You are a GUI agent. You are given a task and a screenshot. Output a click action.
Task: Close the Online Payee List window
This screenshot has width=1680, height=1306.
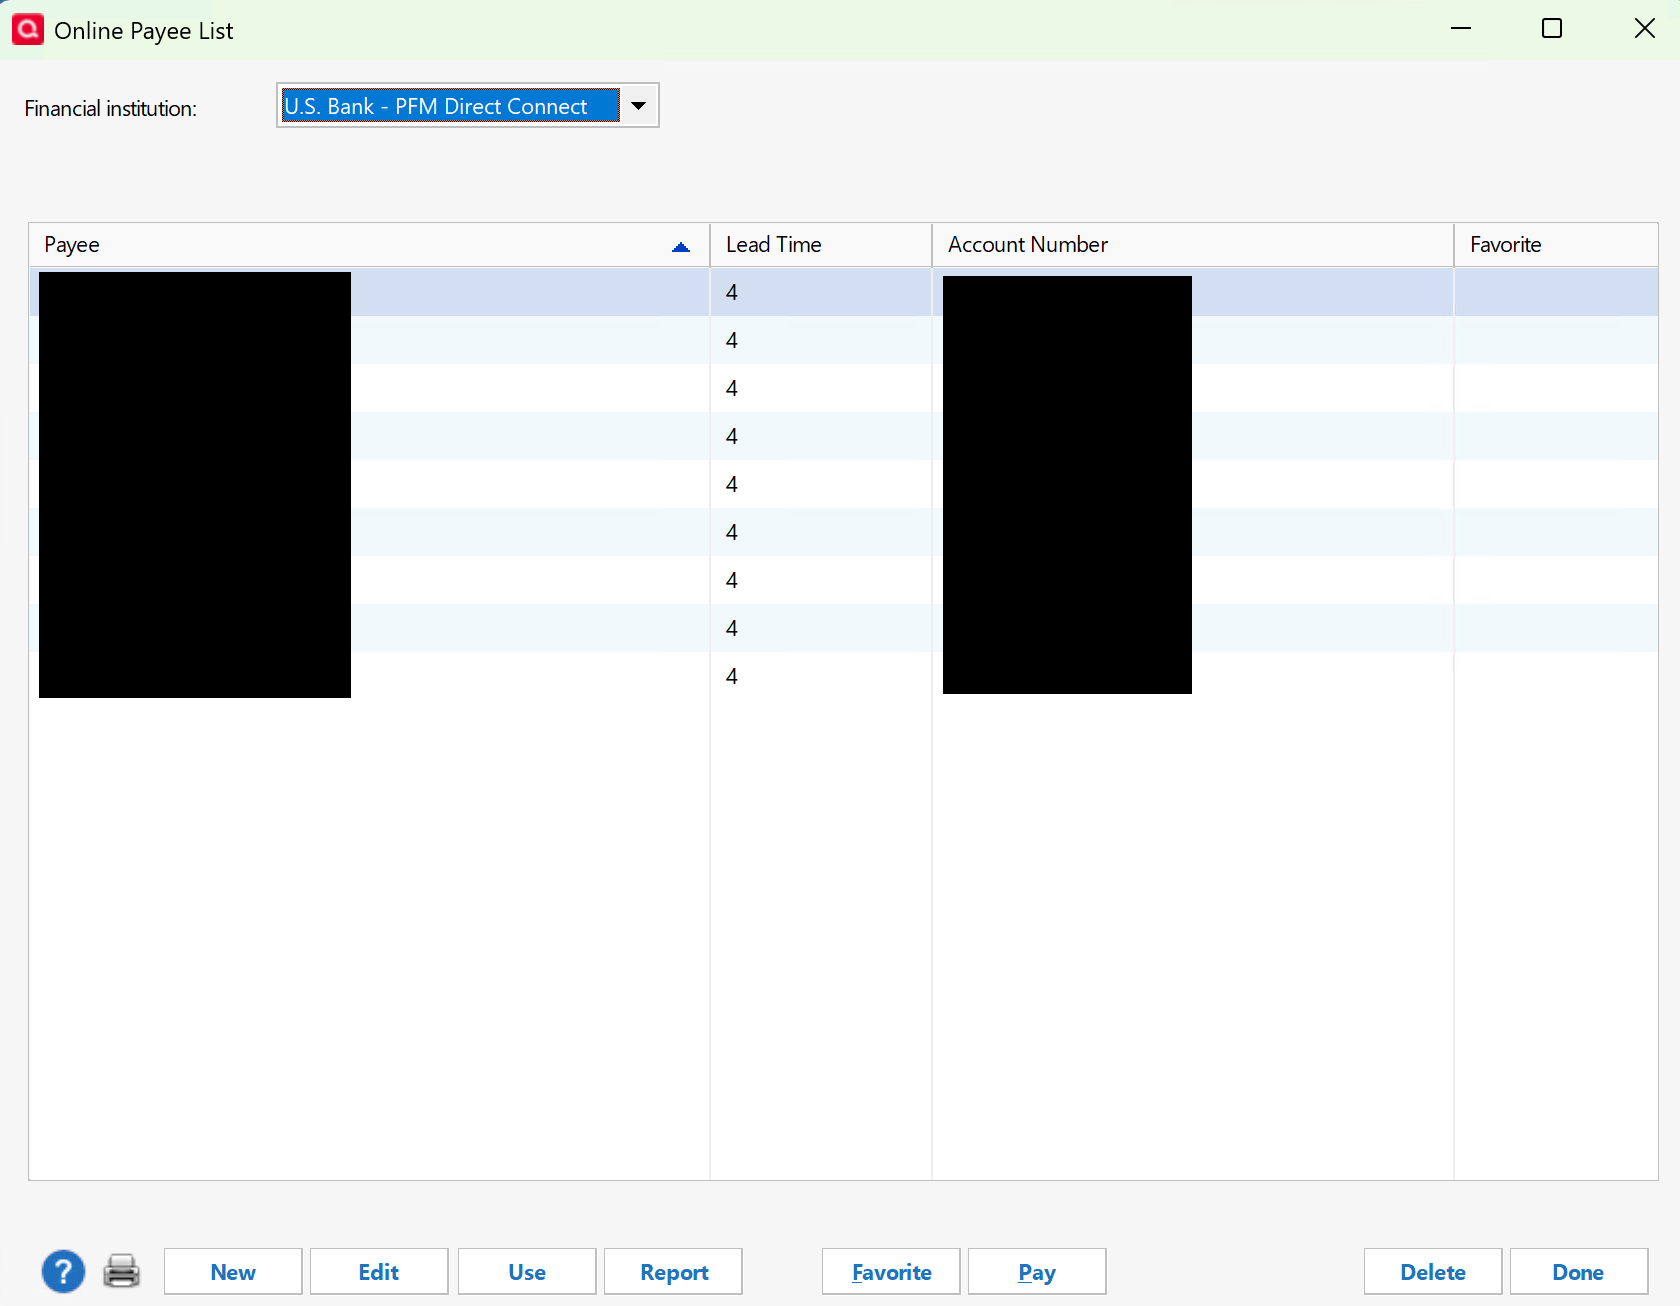1645,29
